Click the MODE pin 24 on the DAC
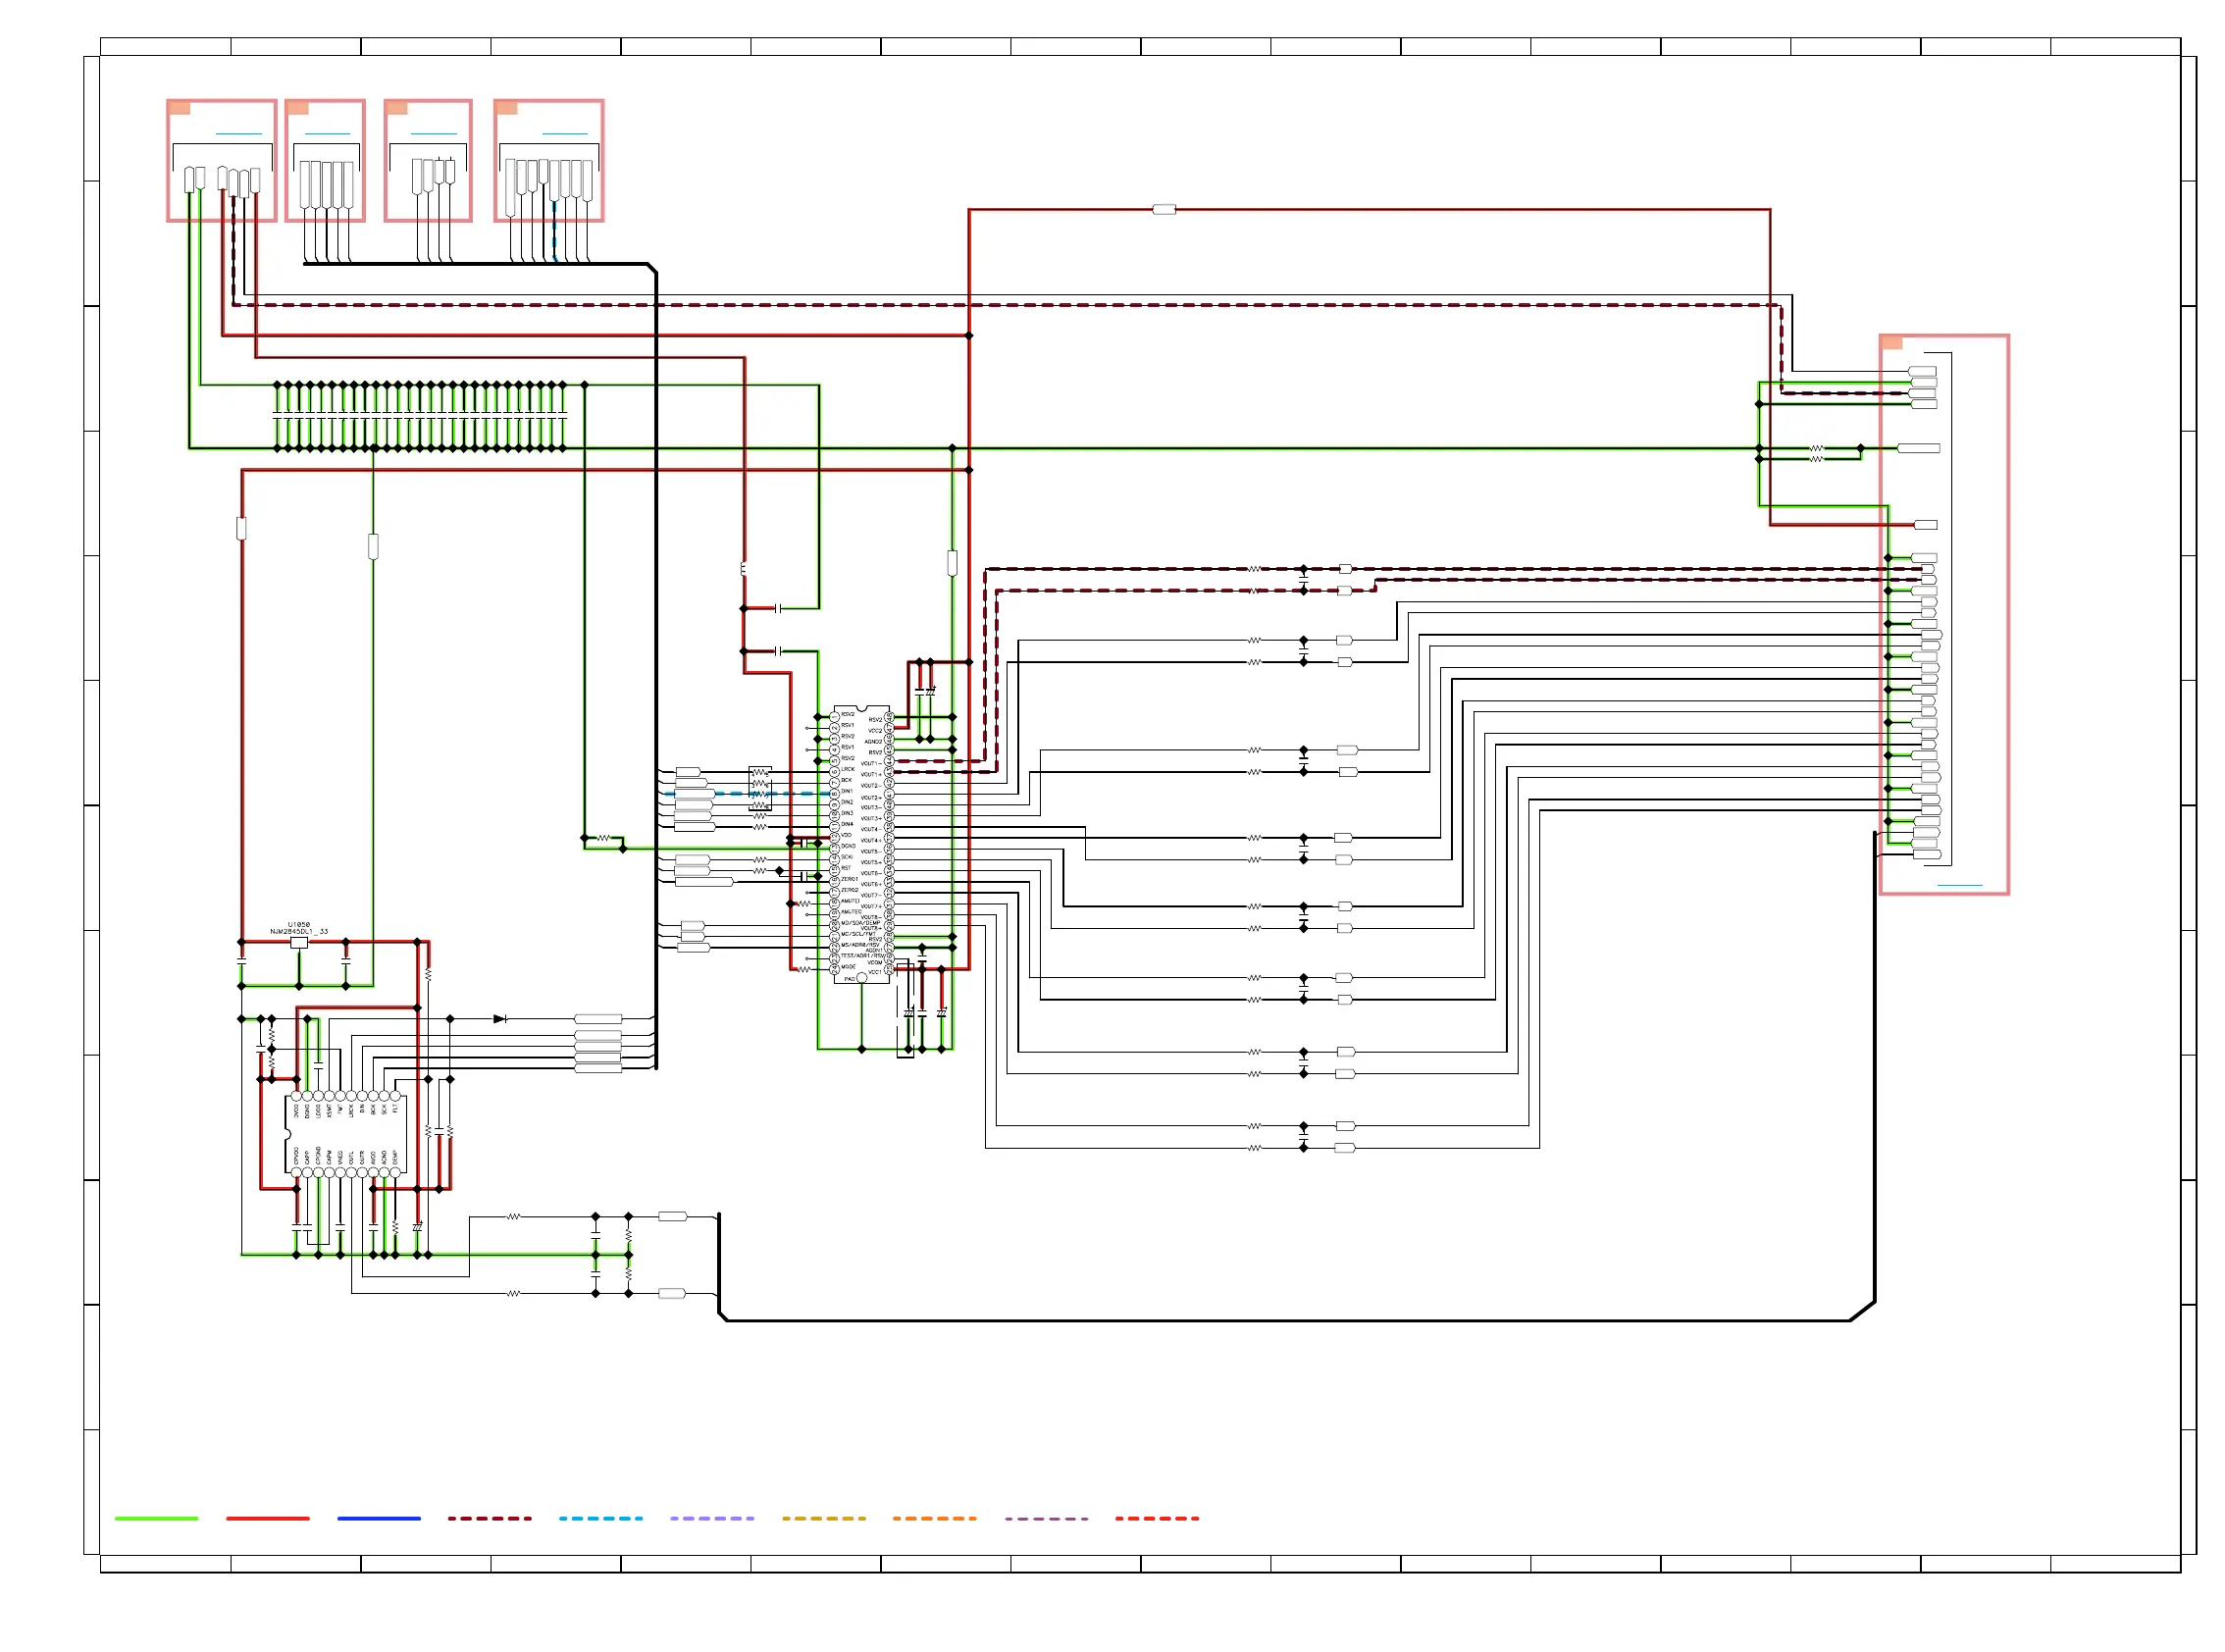 click(x=835, y=968)
